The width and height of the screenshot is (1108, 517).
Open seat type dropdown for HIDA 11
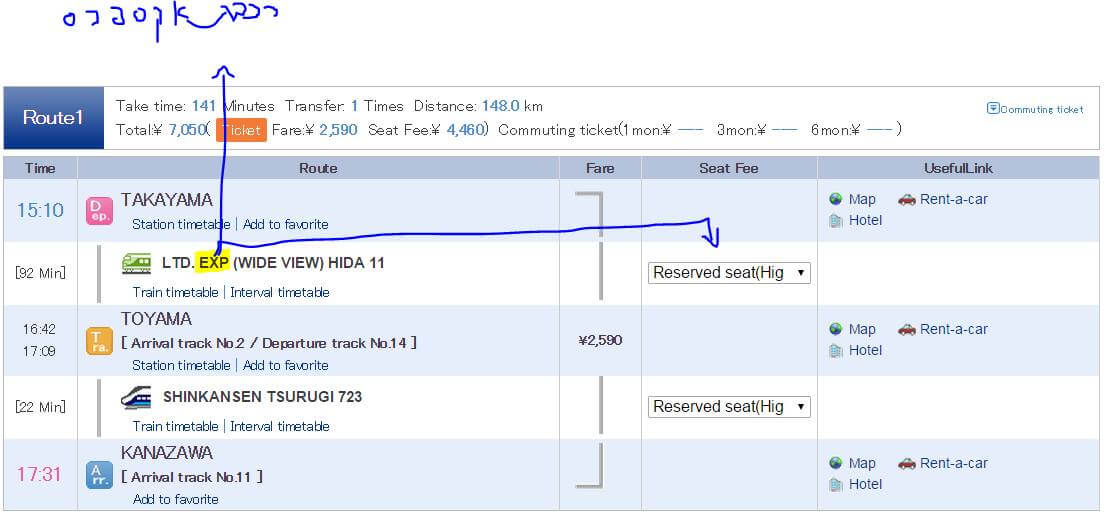[729, 272]
